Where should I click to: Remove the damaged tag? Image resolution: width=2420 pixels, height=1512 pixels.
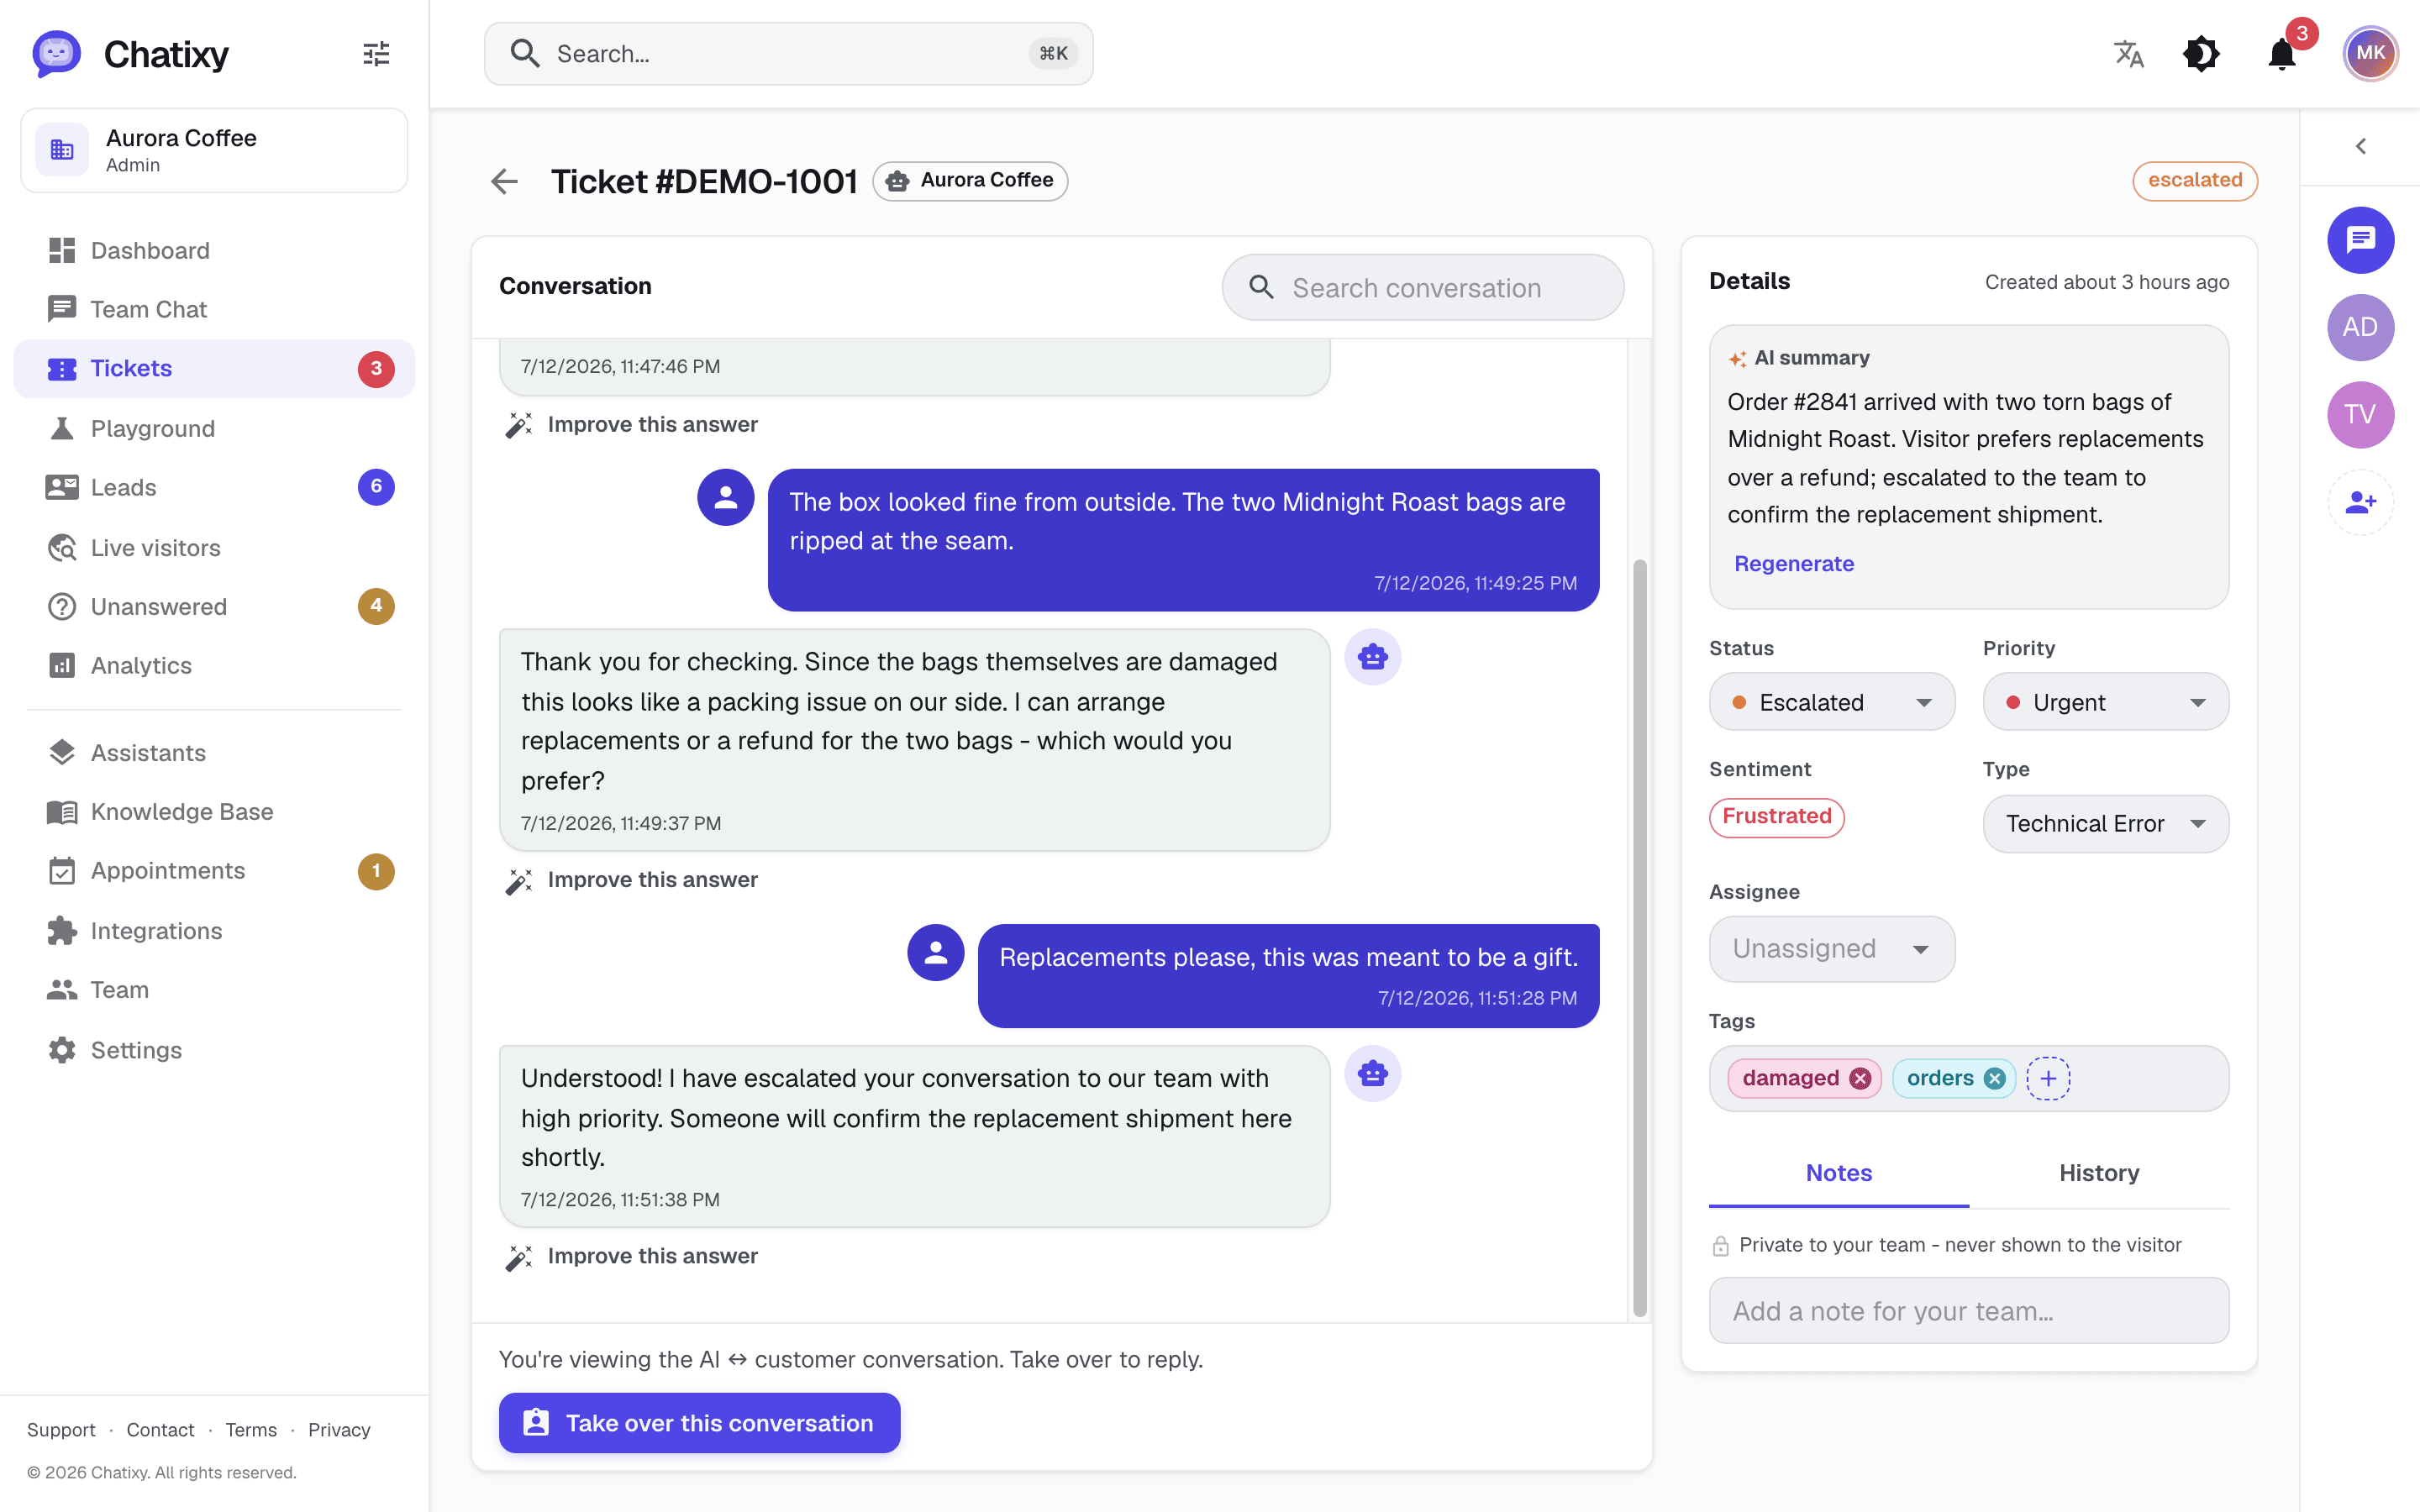pyautogui.click(x=1859, y=1078)
